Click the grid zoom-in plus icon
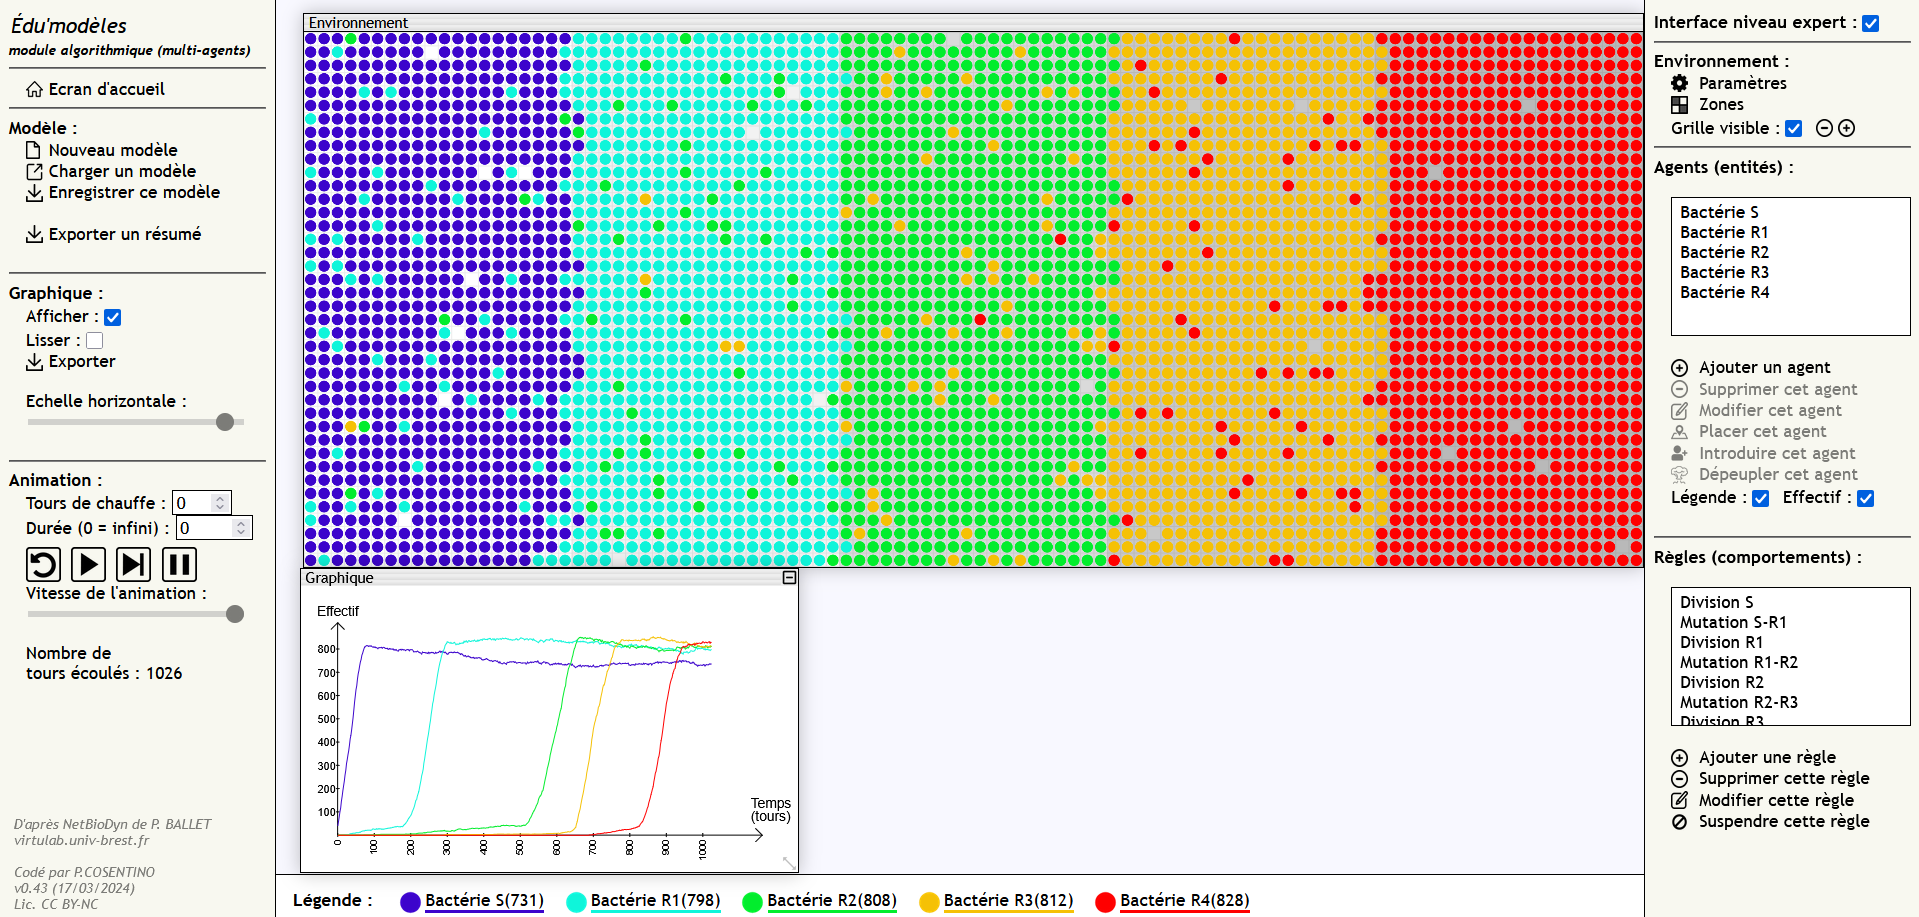This screenshot has height=917, width=1919. pyautogui.click(x=1847, y=128)
